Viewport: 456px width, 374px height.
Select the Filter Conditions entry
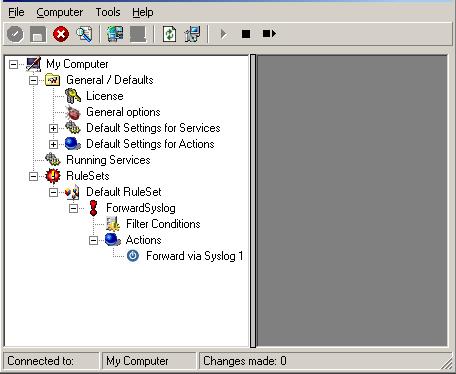pos(163,224)
